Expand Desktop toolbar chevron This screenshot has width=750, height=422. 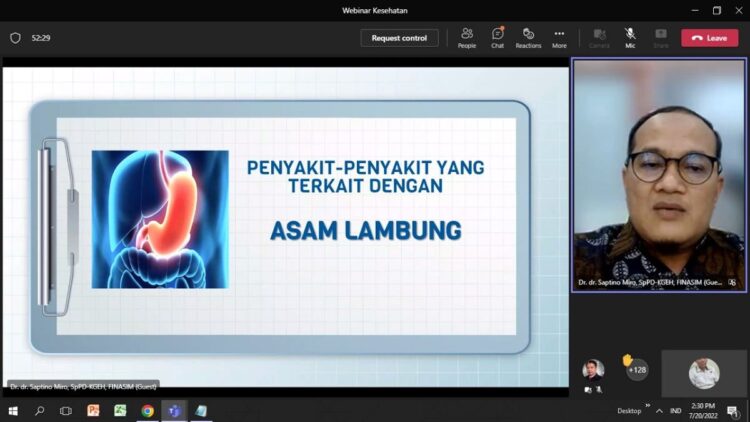(x=648, y=406)
